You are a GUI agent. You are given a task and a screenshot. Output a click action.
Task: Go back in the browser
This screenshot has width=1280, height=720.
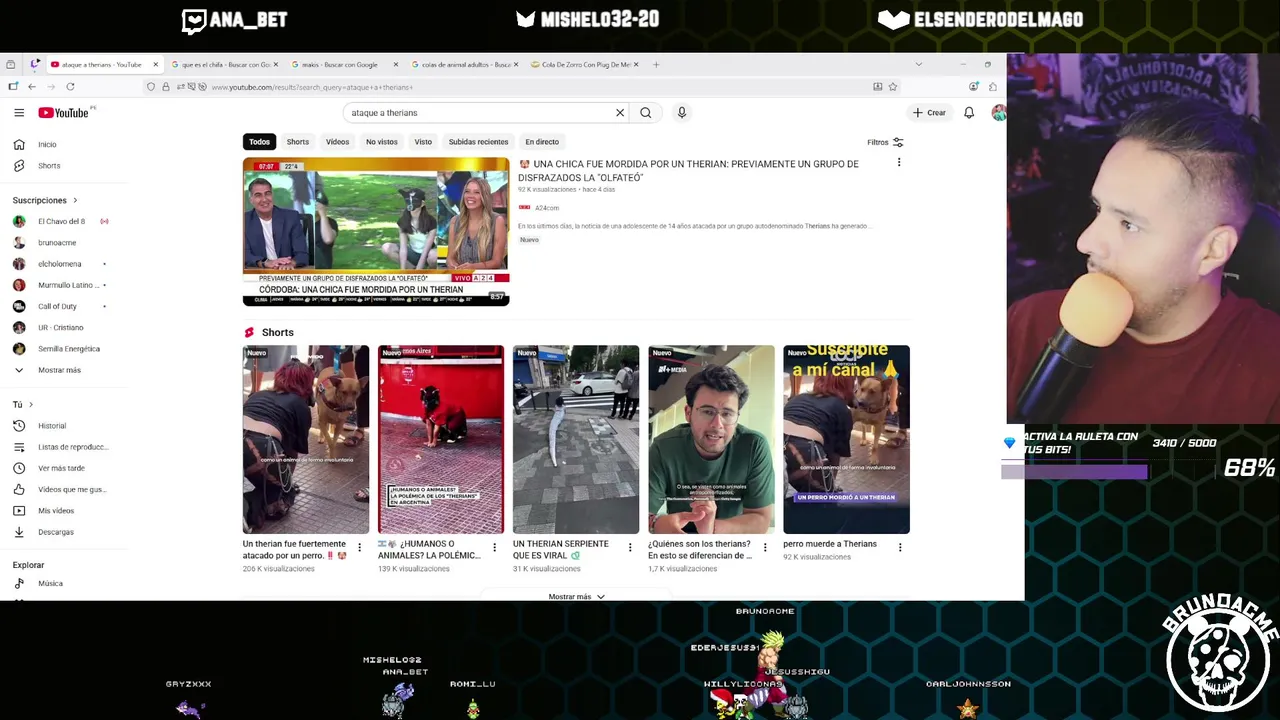coord(32,87)
